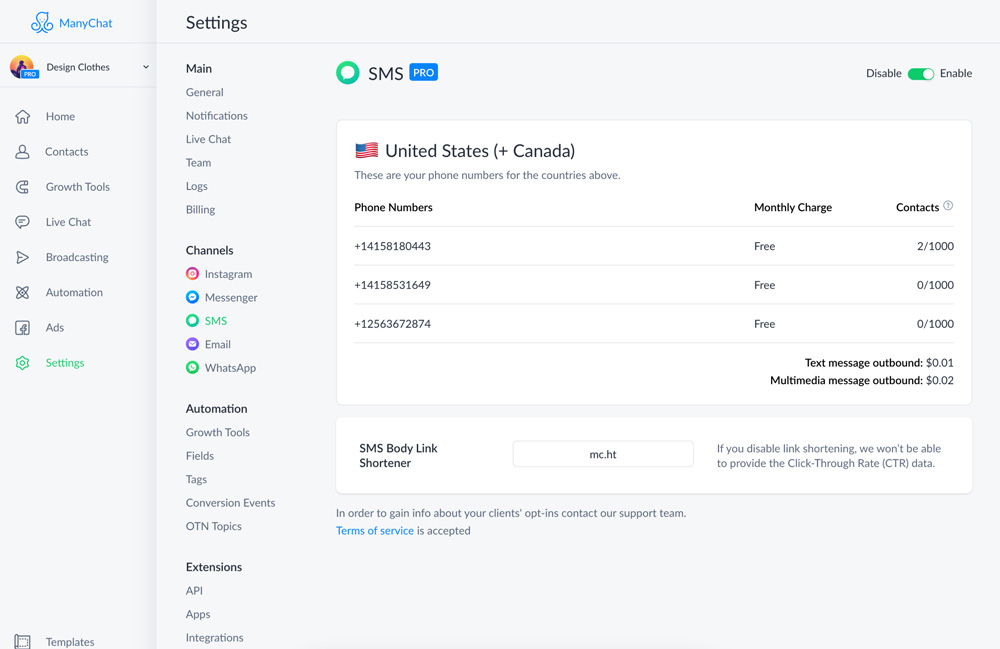Open the Terms of service link
This screenshot has height=649, width=1000.
375,530
